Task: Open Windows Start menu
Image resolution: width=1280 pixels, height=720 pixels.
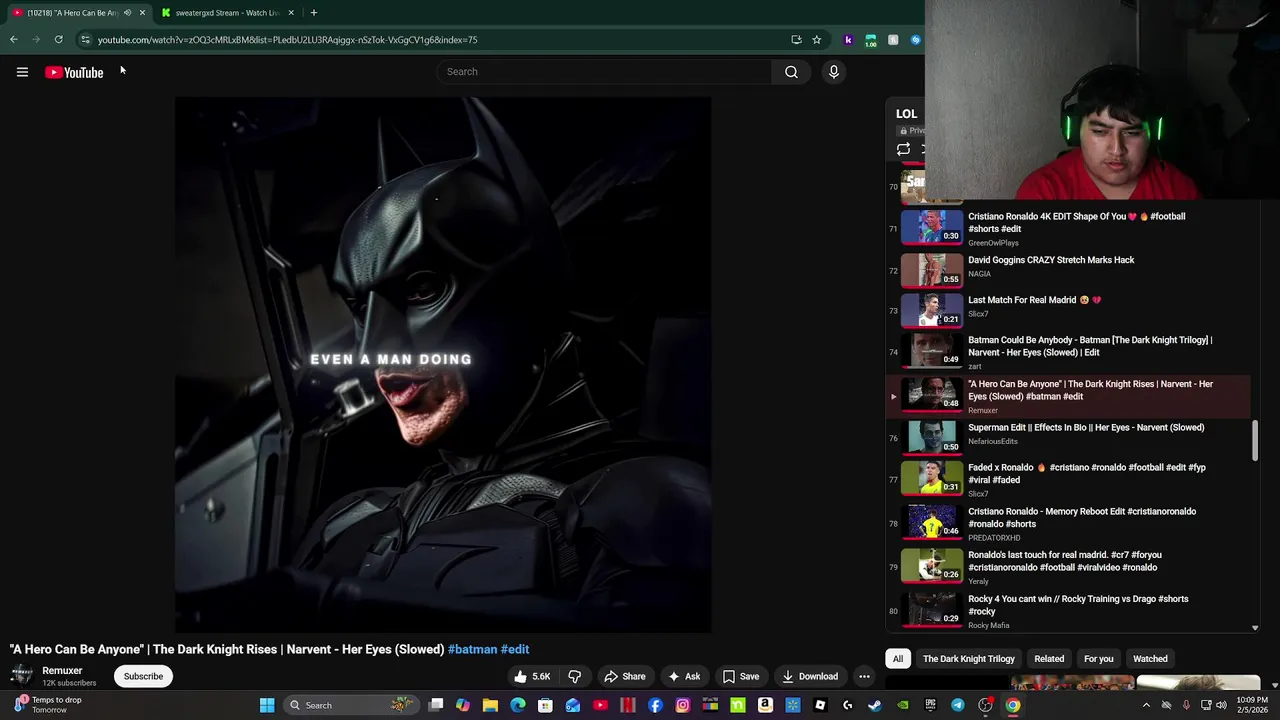Action: [267, 706]
